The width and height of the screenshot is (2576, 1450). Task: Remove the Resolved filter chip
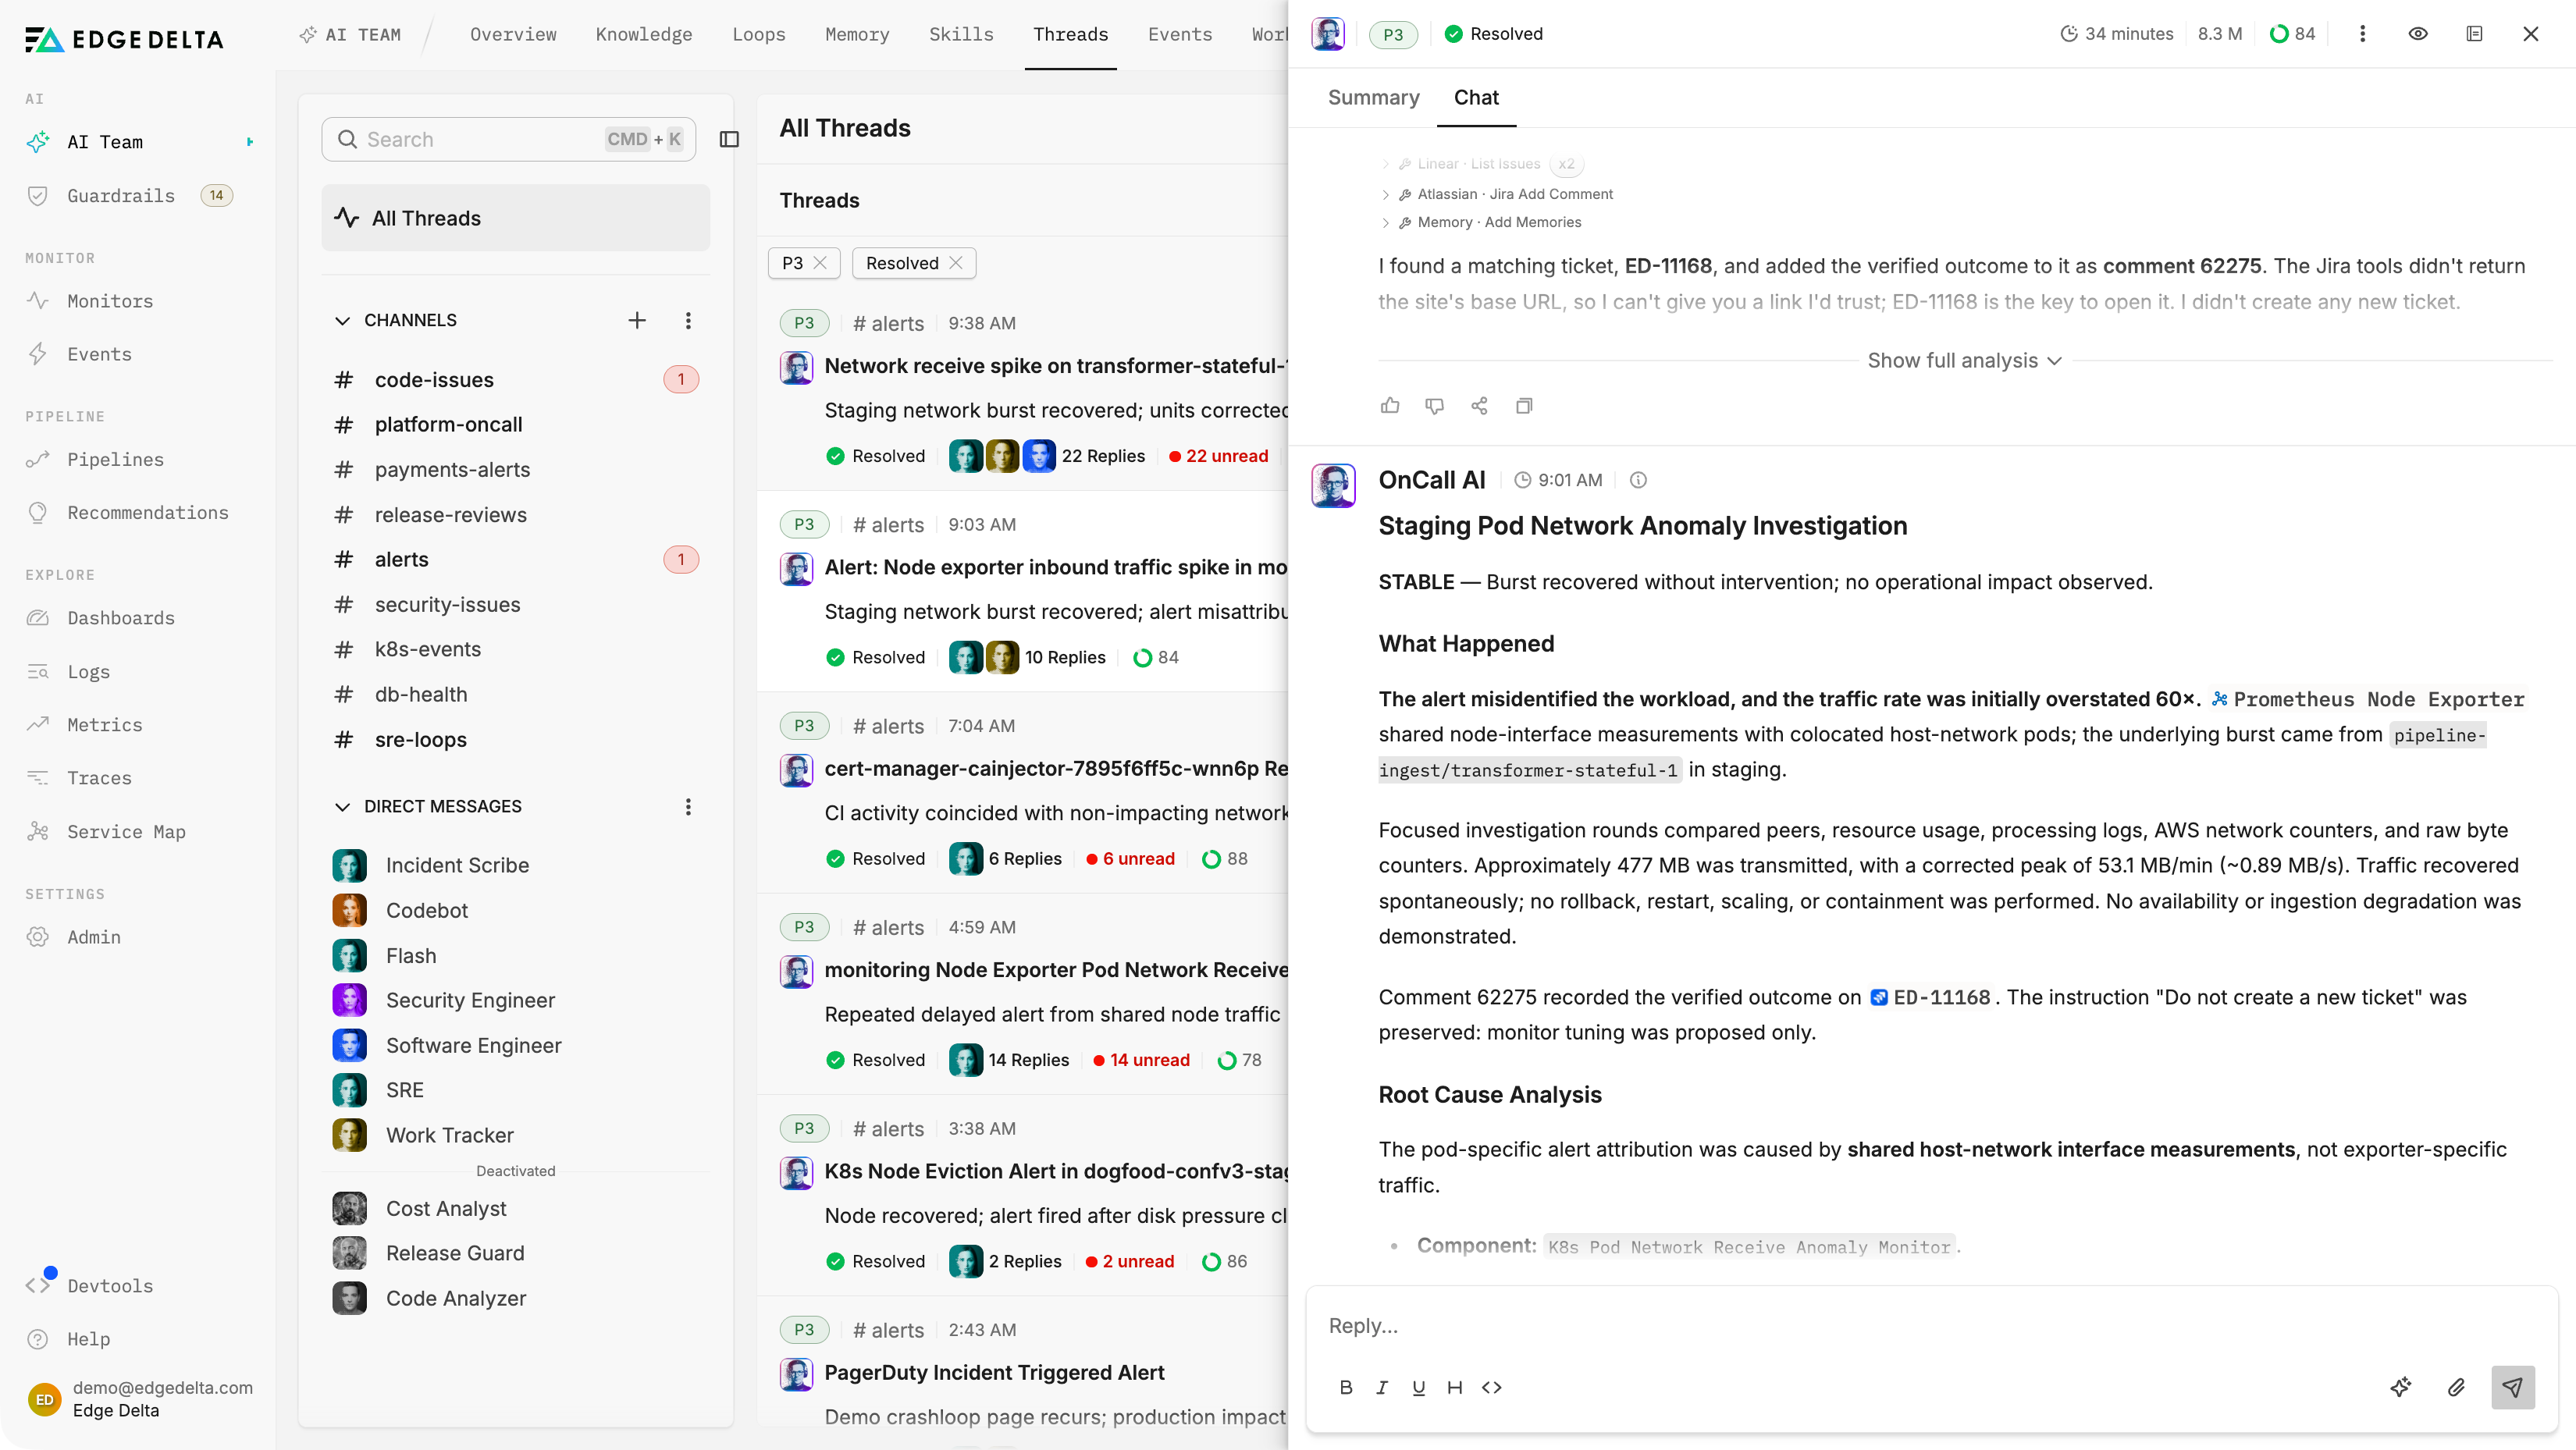click(956, 263)
